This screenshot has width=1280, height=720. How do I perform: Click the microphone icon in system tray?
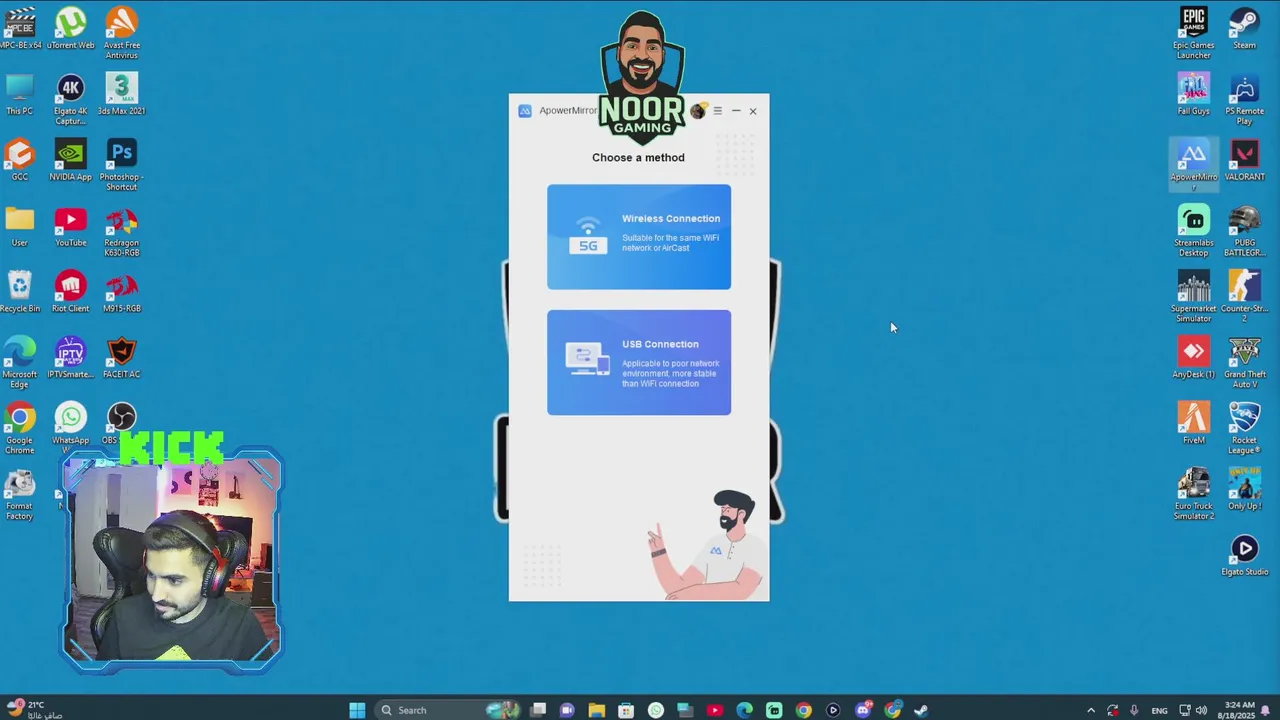(x=1134, y=710)
